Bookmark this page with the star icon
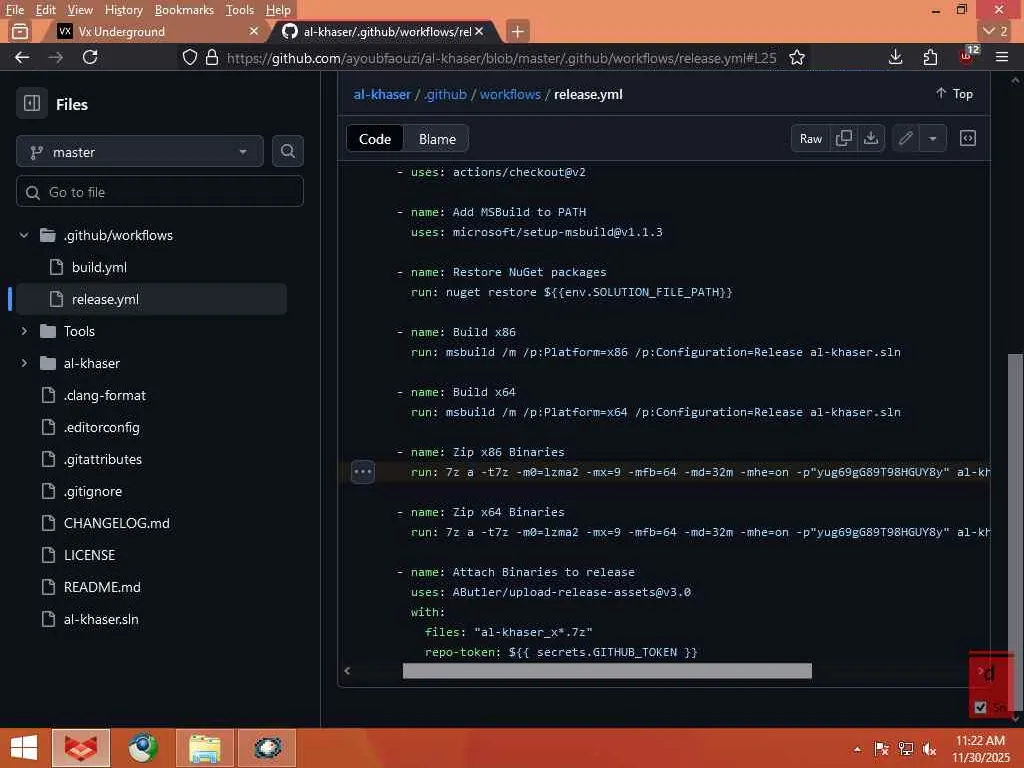Screen dimensions: 1024x768 (797, 57)
